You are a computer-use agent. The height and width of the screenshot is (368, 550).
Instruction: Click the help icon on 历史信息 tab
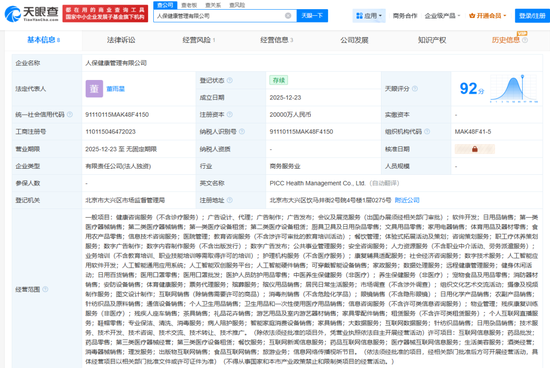[x=525, y=40]
